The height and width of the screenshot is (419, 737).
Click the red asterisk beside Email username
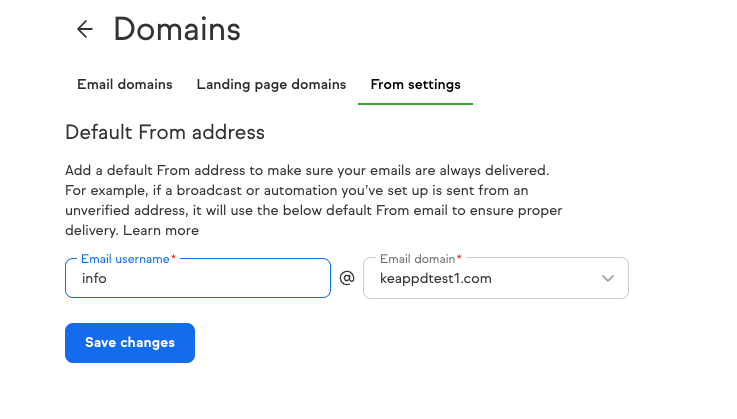point(173,256)
